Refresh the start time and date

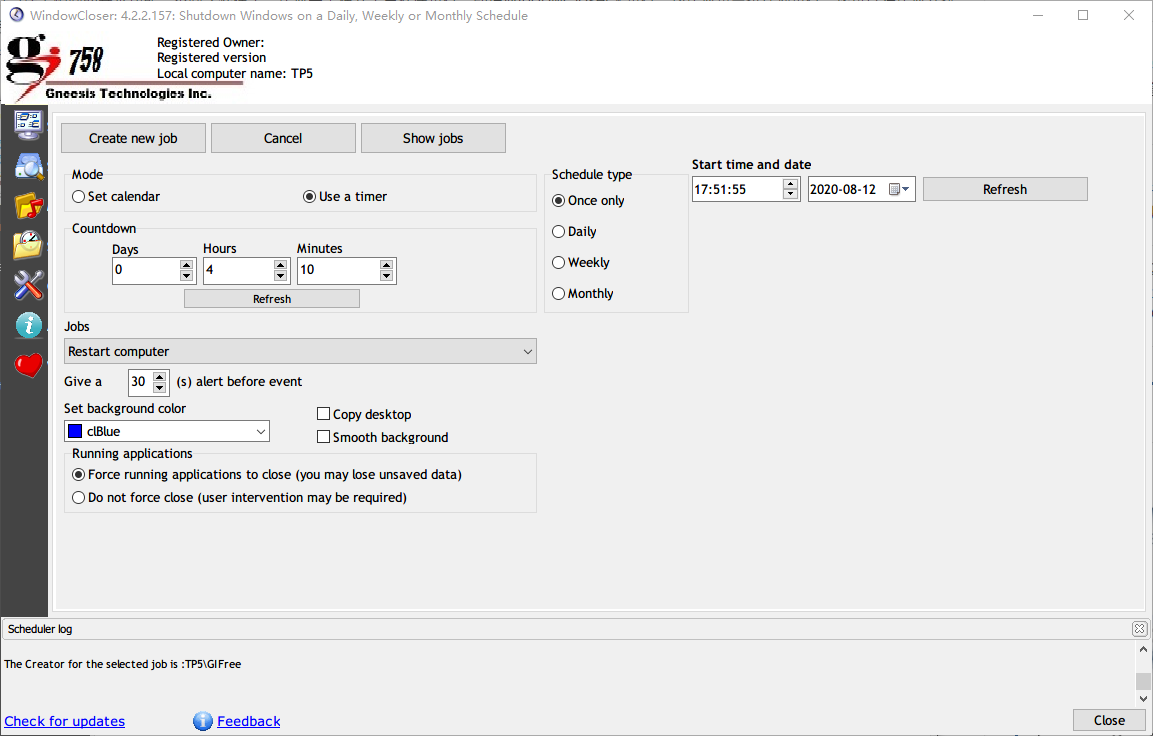point(1005,189)
